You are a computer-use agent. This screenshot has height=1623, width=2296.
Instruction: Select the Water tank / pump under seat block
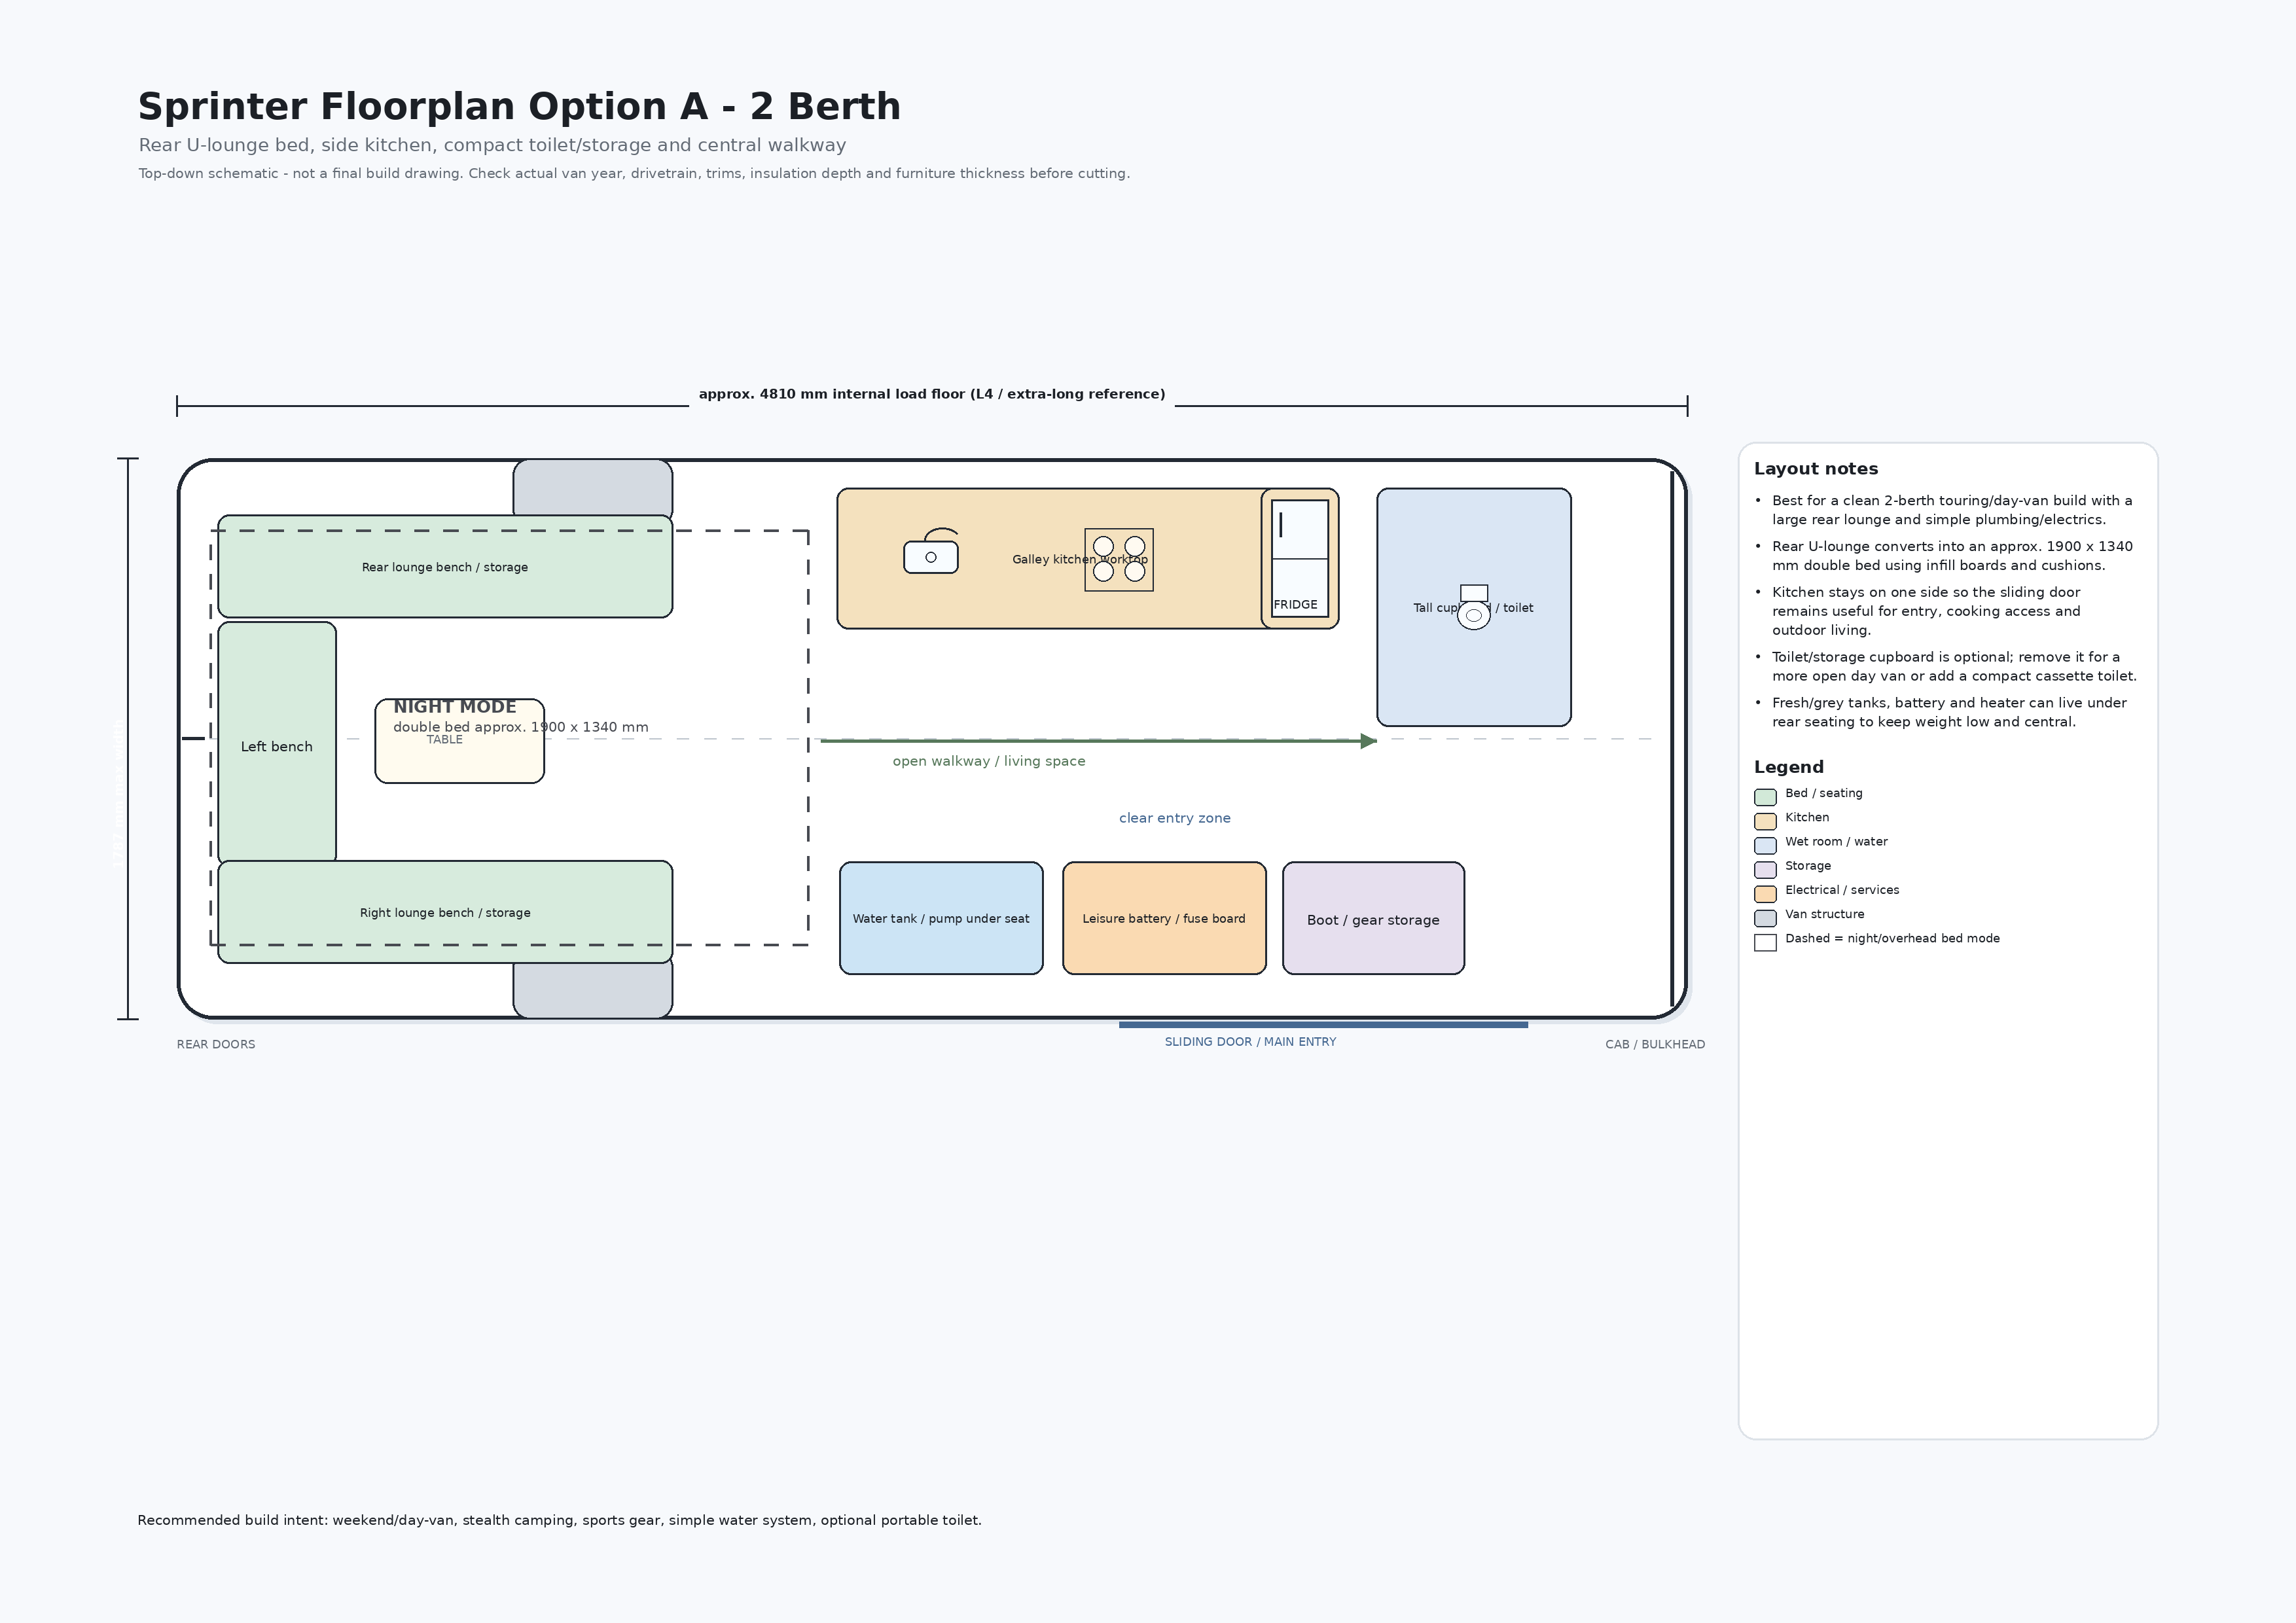pos(941,918)
